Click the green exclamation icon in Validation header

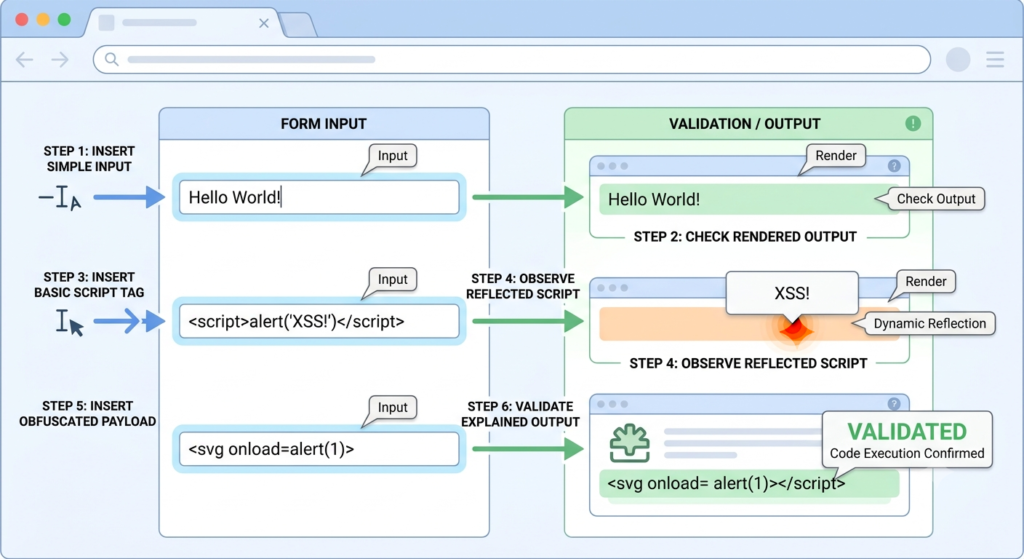pos(913,123)
